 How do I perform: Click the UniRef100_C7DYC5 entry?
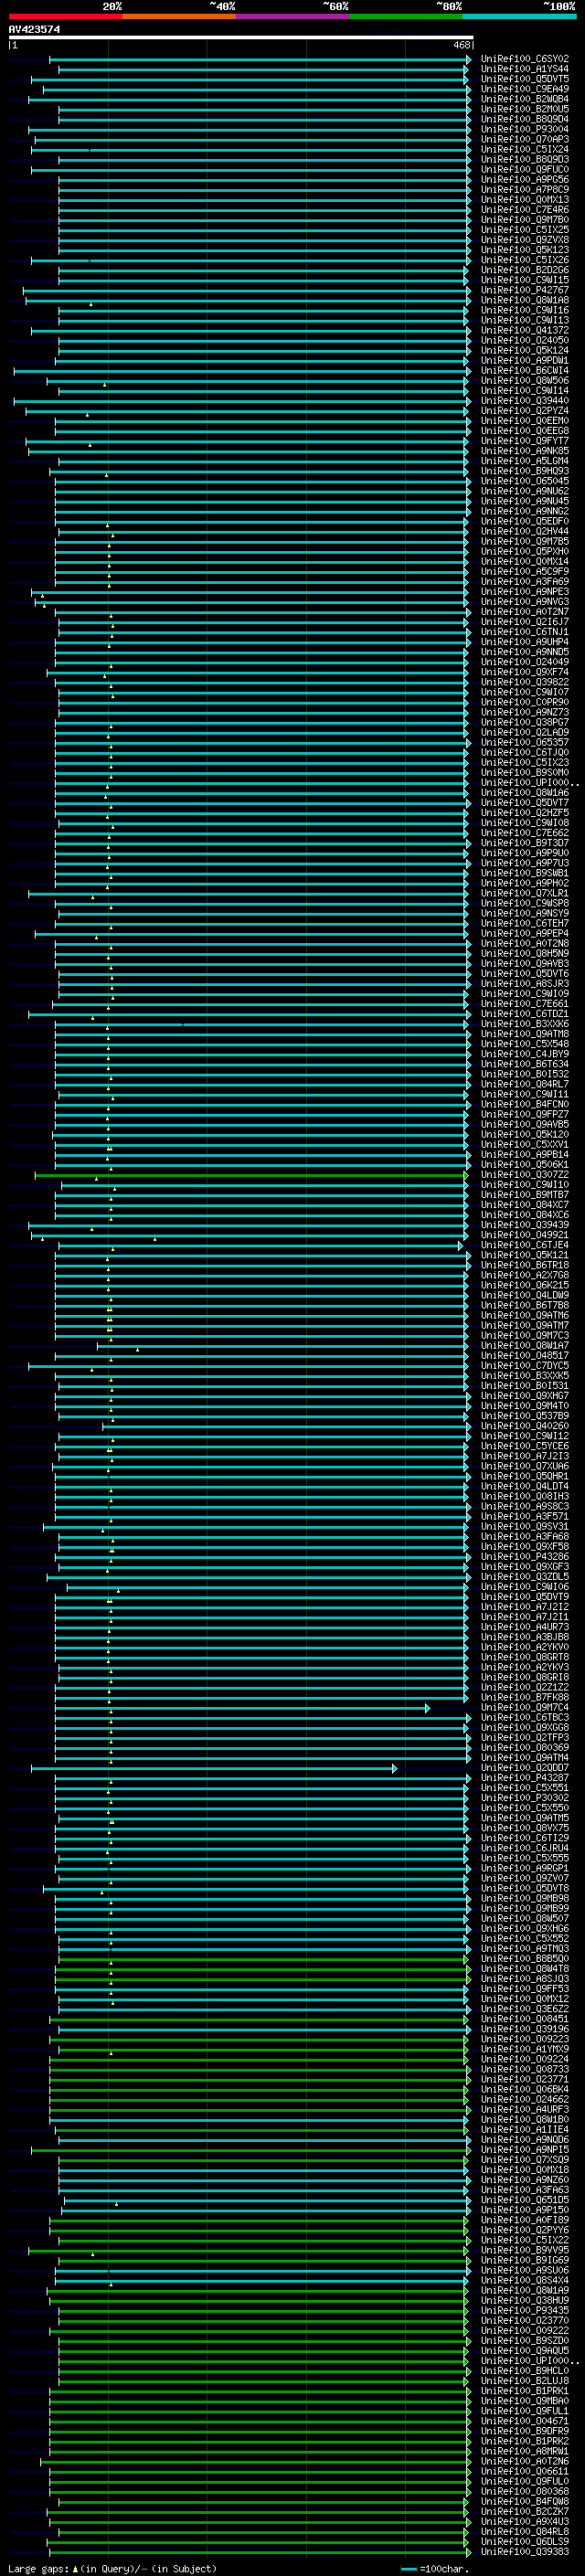[524, 1366]
